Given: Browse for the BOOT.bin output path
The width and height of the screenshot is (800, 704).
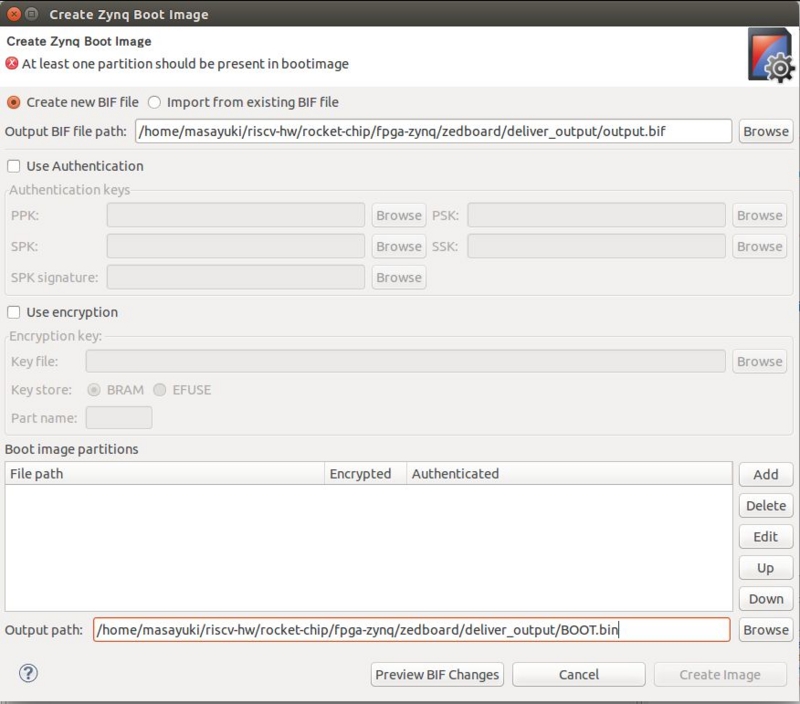Looking at the screenshot, I should point(765,630).
